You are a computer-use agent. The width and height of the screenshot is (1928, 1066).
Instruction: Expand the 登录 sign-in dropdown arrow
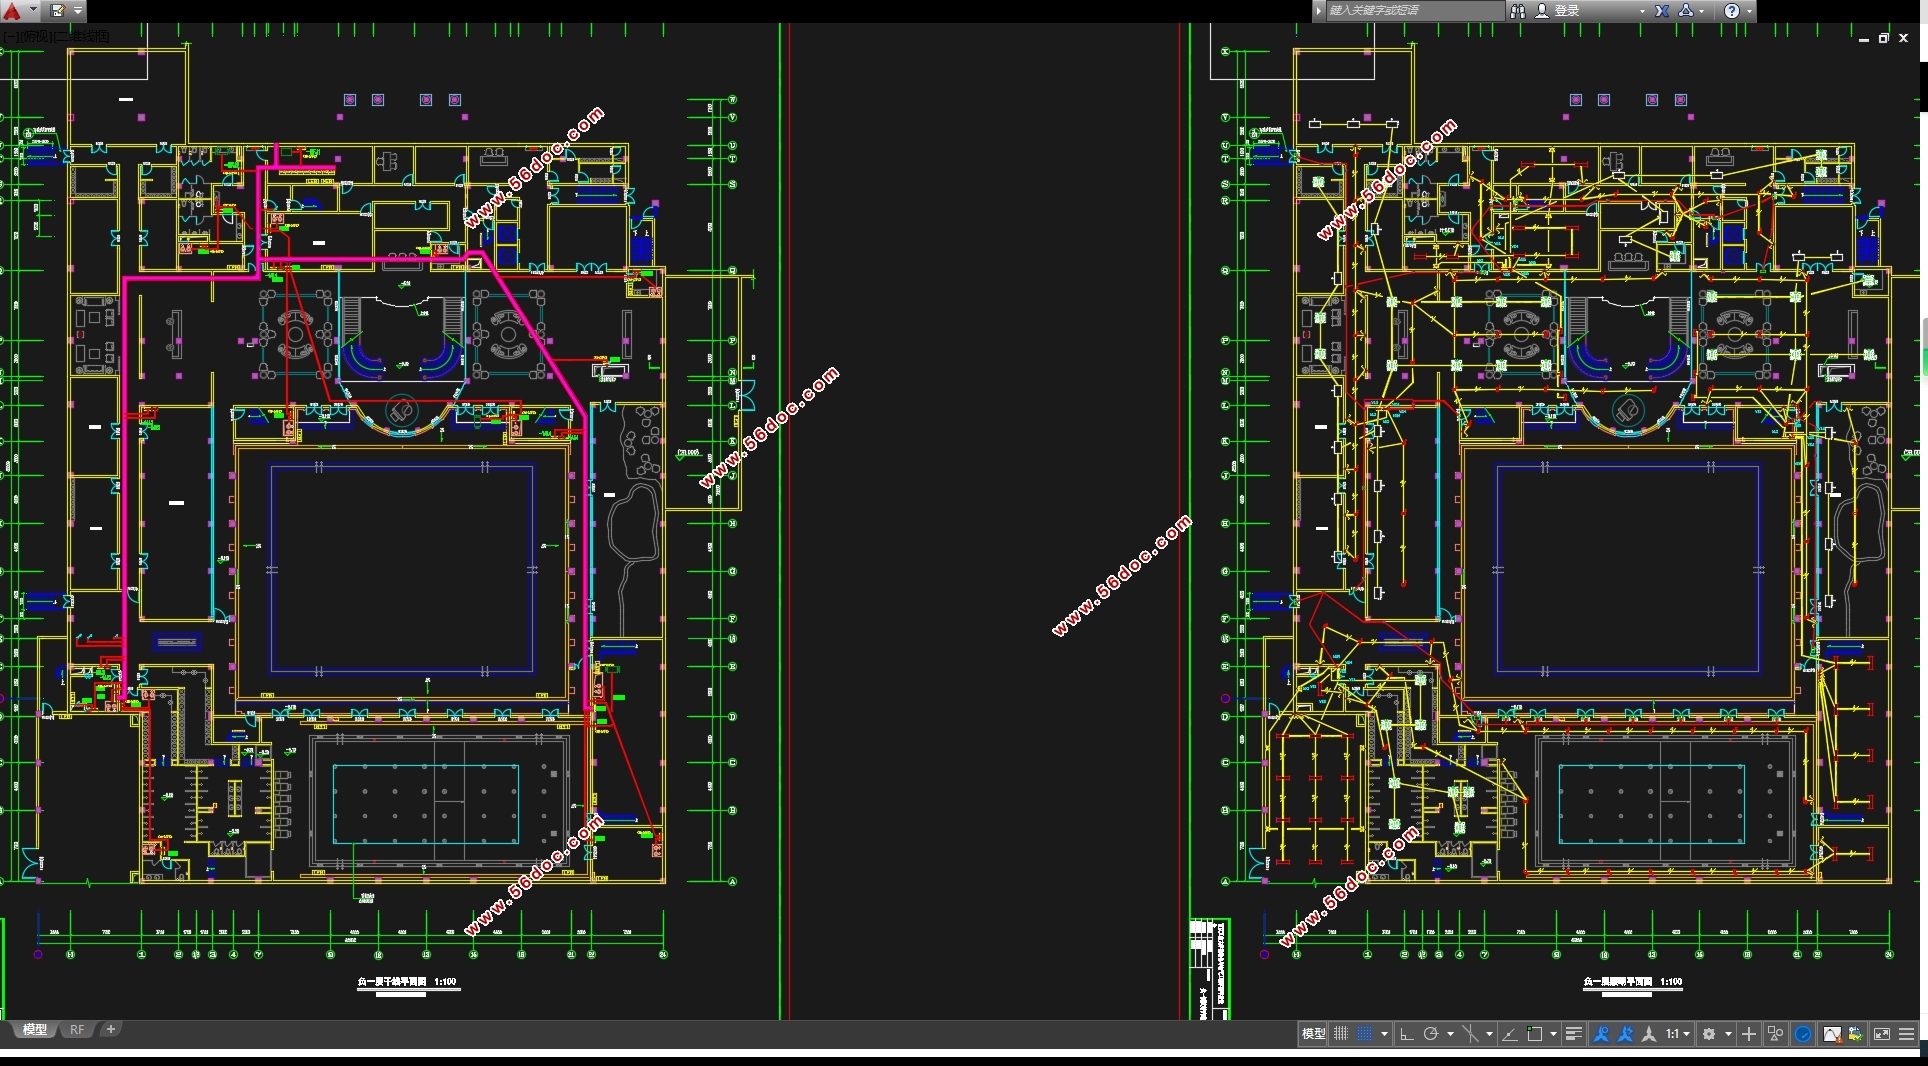[x=1642, y=11]
